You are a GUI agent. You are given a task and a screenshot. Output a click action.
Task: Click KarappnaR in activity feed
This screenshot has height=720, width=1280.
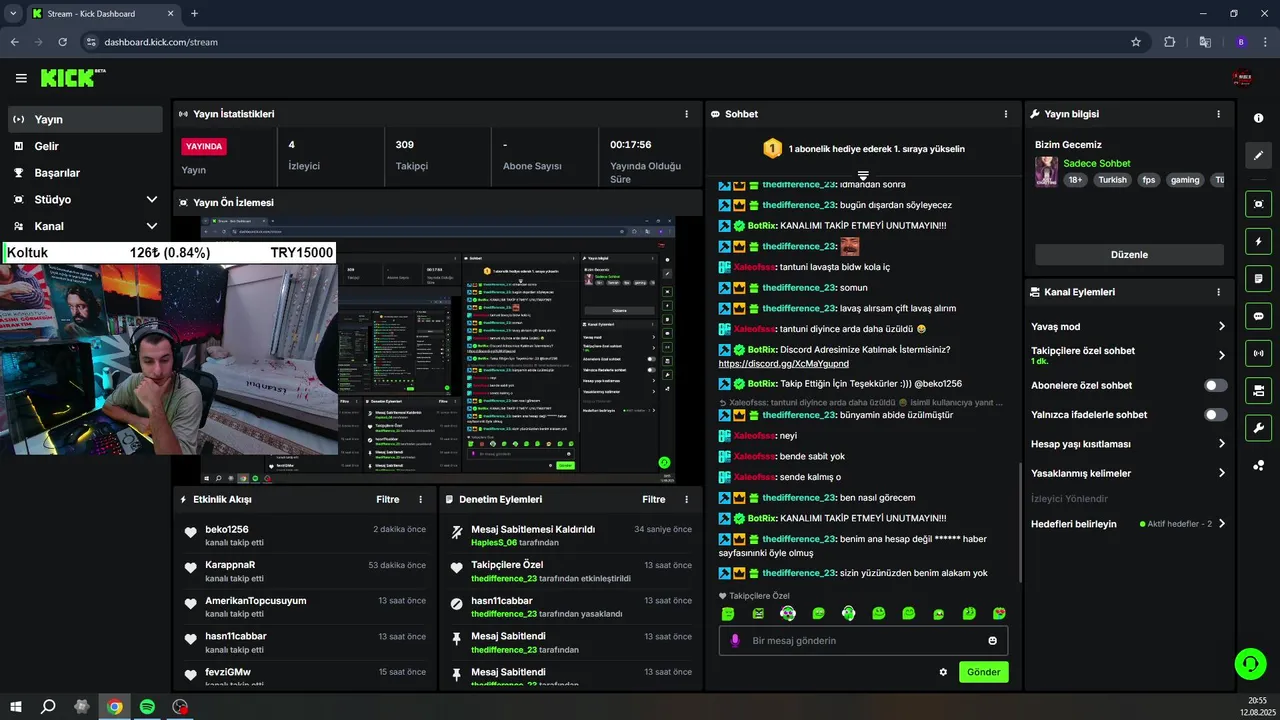pyautogui.click(x=230, y=565)
